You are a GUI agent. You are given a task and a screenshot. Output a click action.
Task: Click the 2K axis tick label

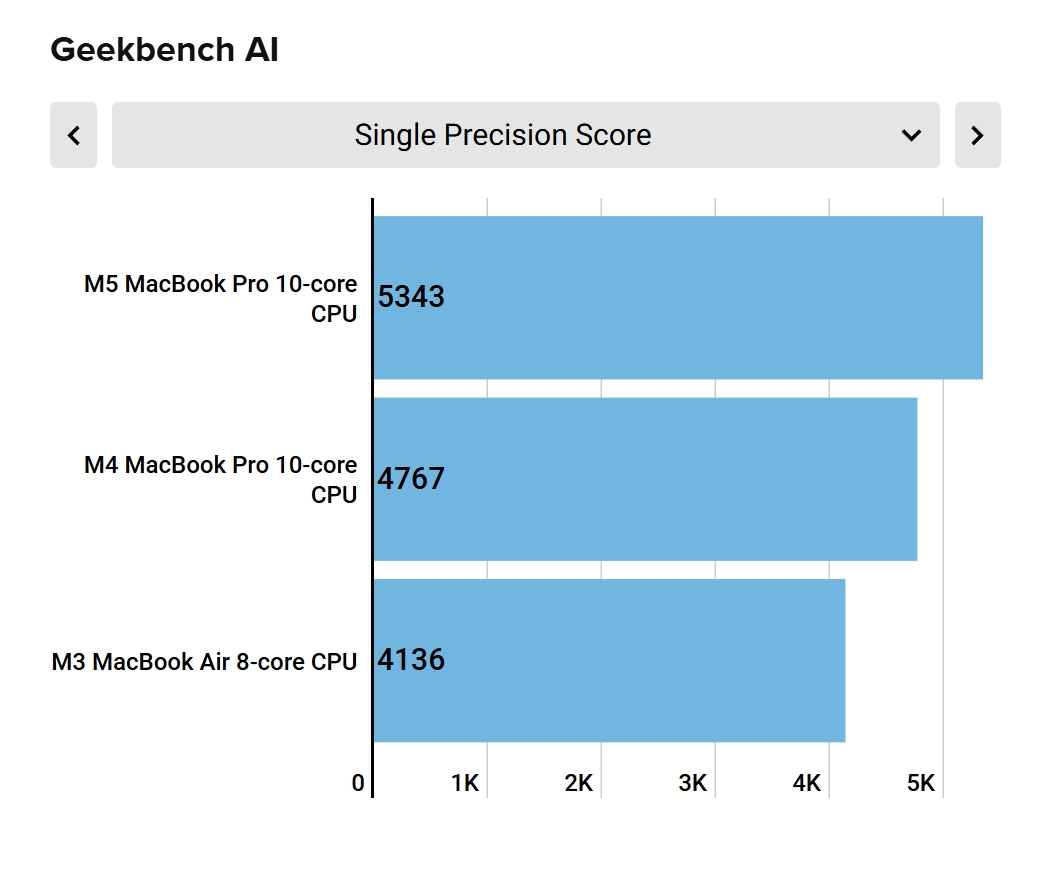pos(579,783)
